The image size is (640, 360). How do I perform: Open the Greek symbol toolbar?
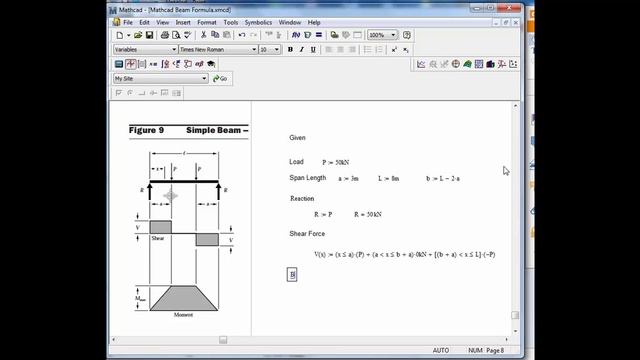199,64
